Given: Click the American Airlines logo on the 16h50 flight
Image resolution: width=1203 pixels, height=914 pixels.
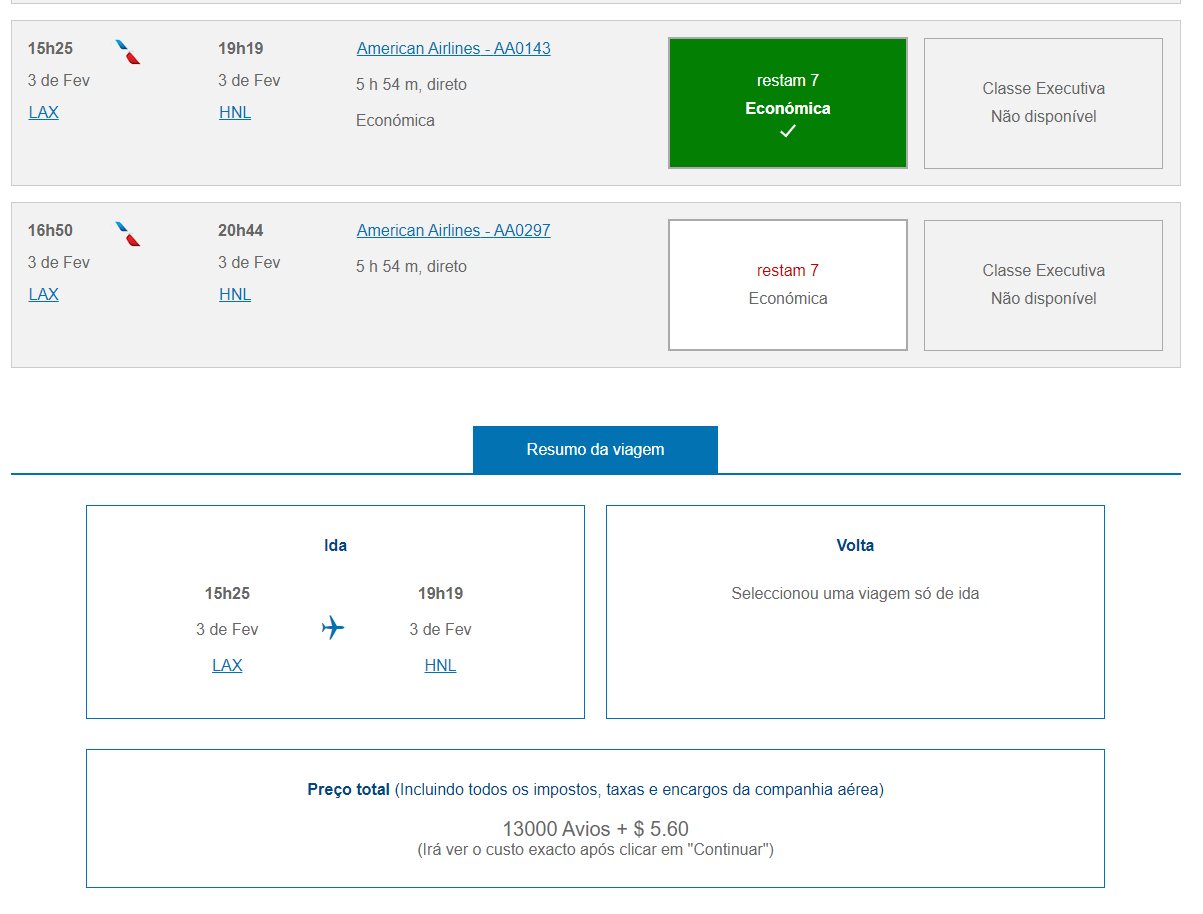Looking at the screenshot, I should click(127, 234).
